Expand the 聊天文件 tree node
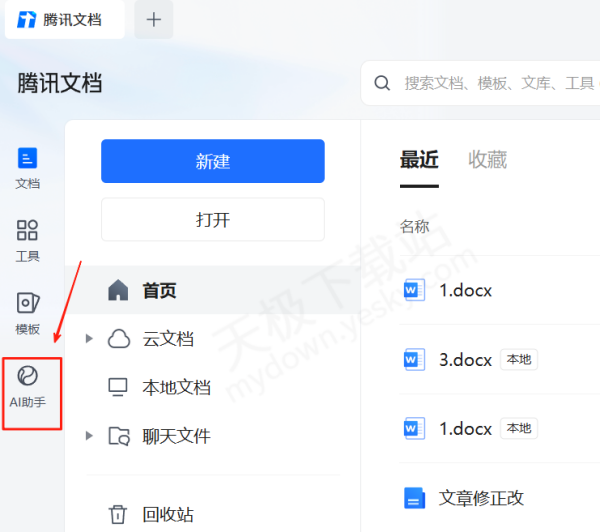The image size is (600, 532). [x=89, y=436]
